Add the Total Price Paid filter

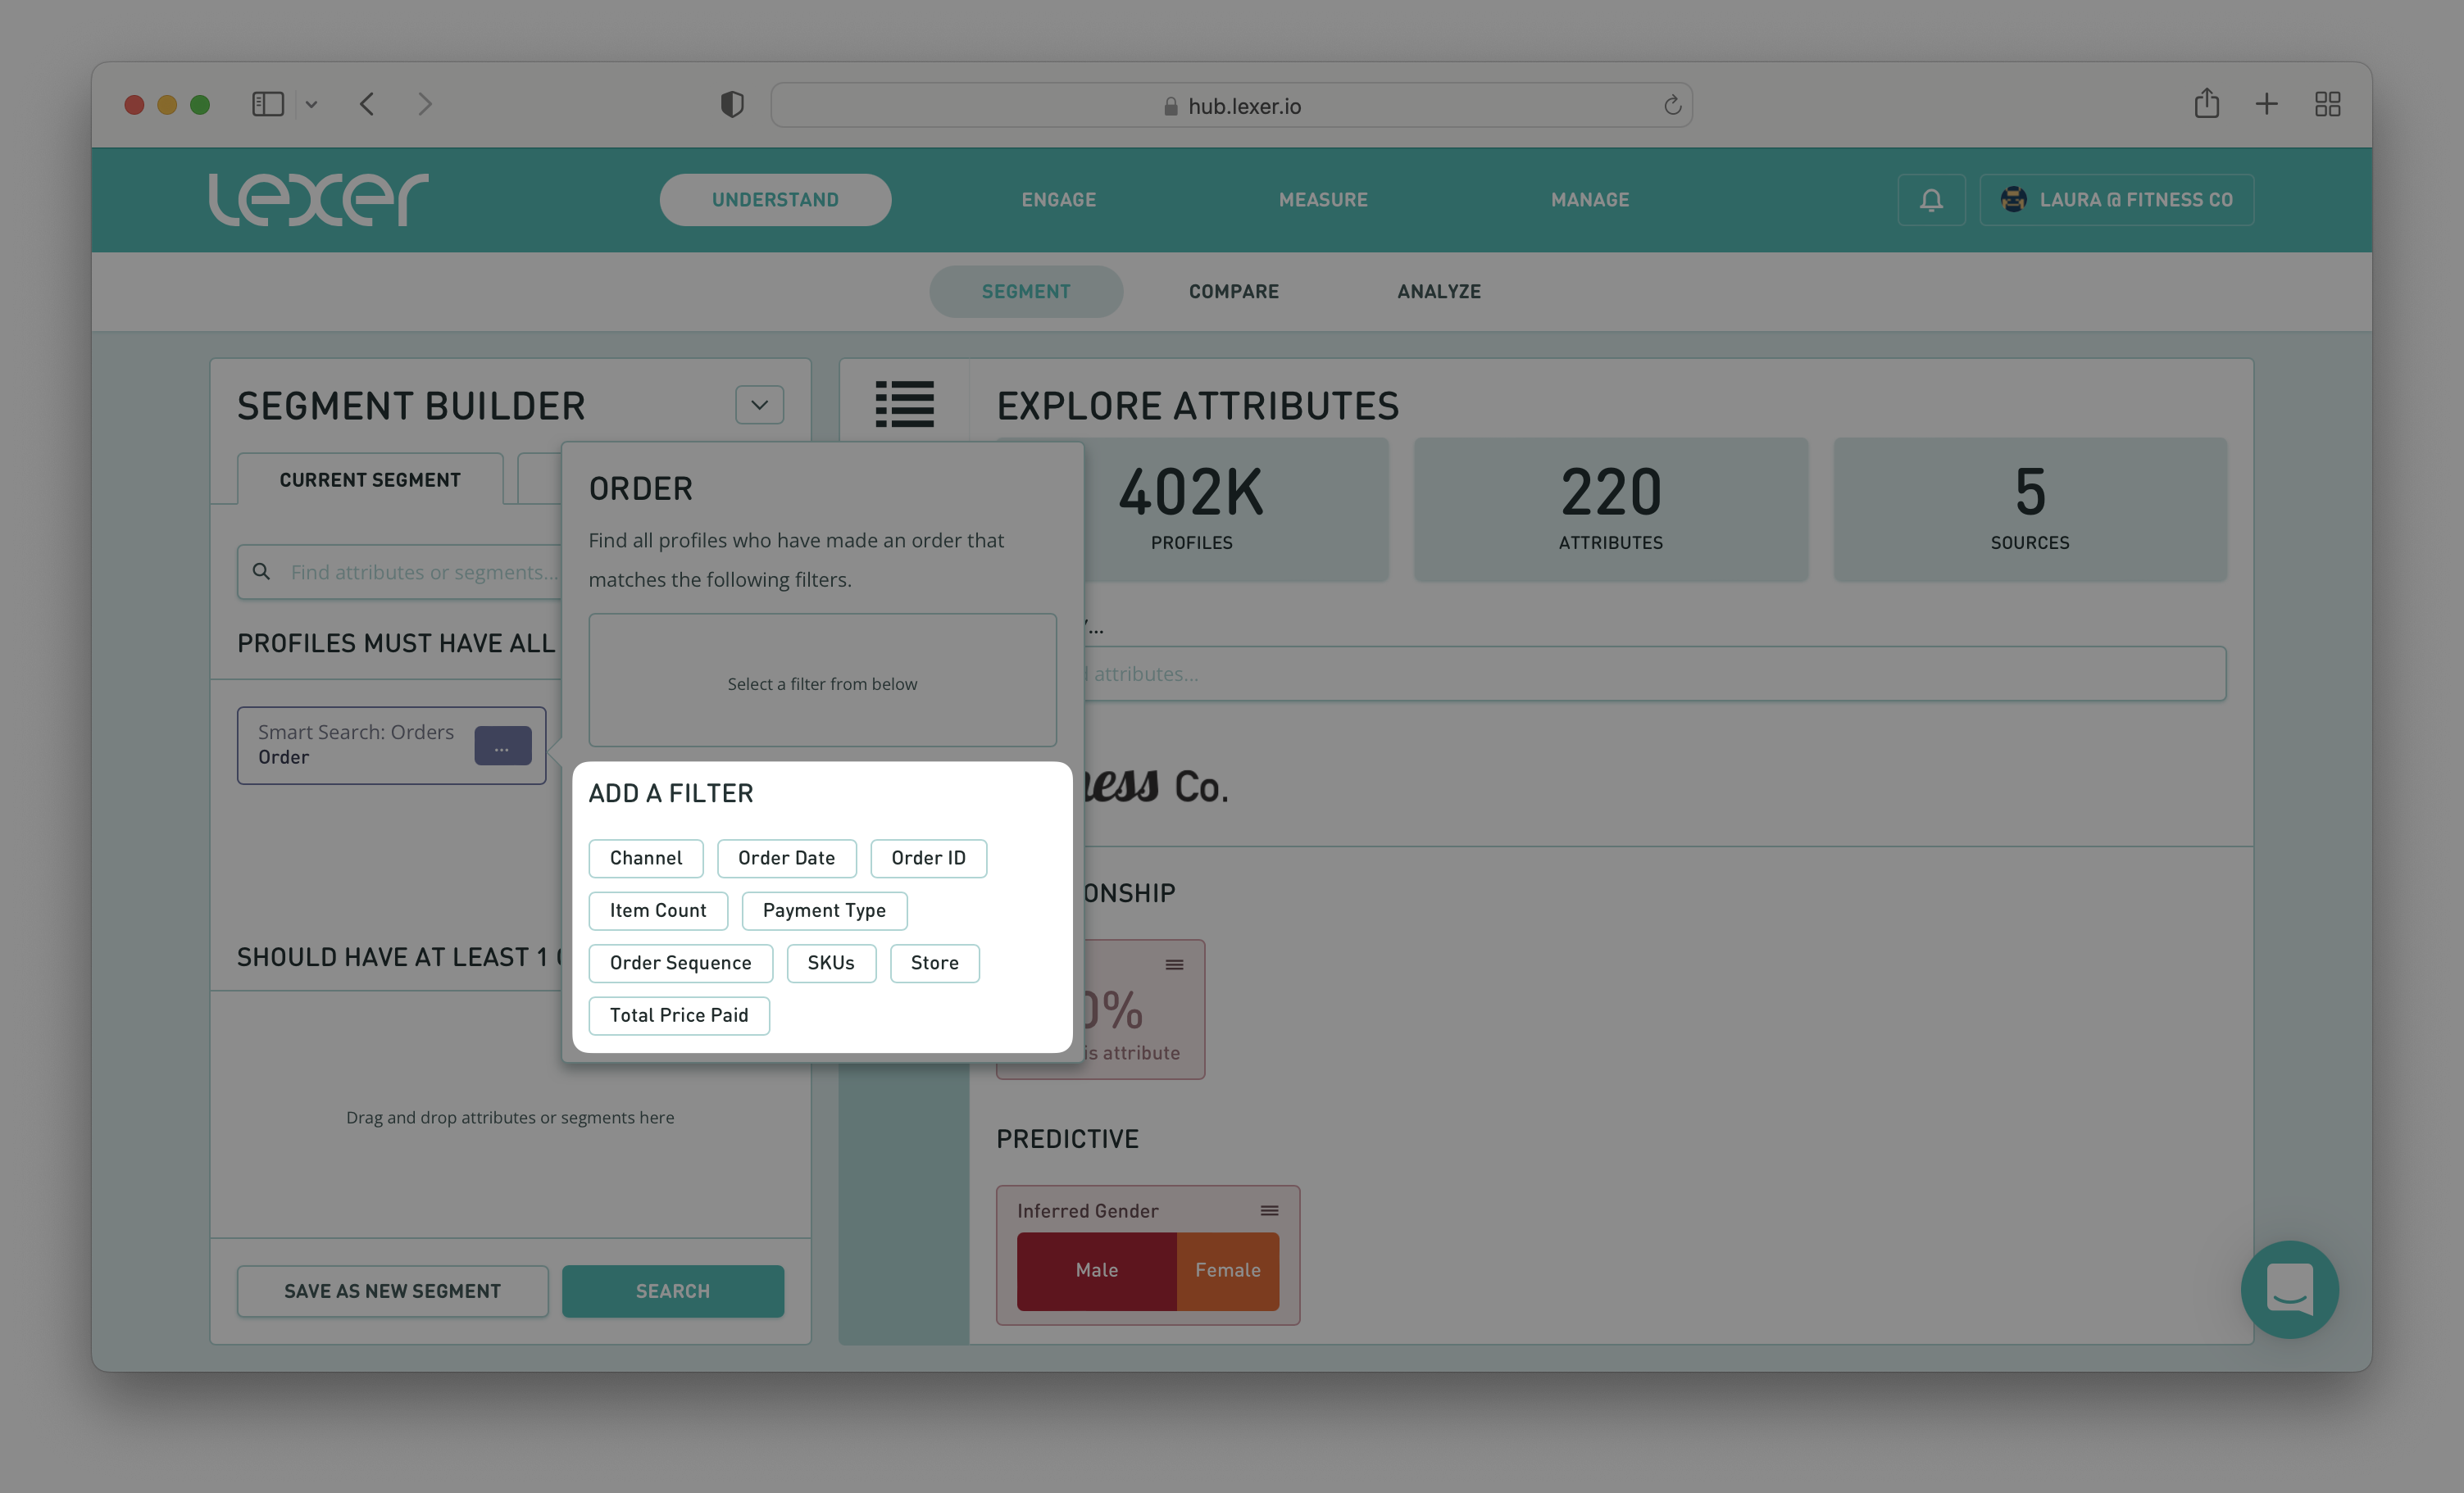[x=678, y=1015]
